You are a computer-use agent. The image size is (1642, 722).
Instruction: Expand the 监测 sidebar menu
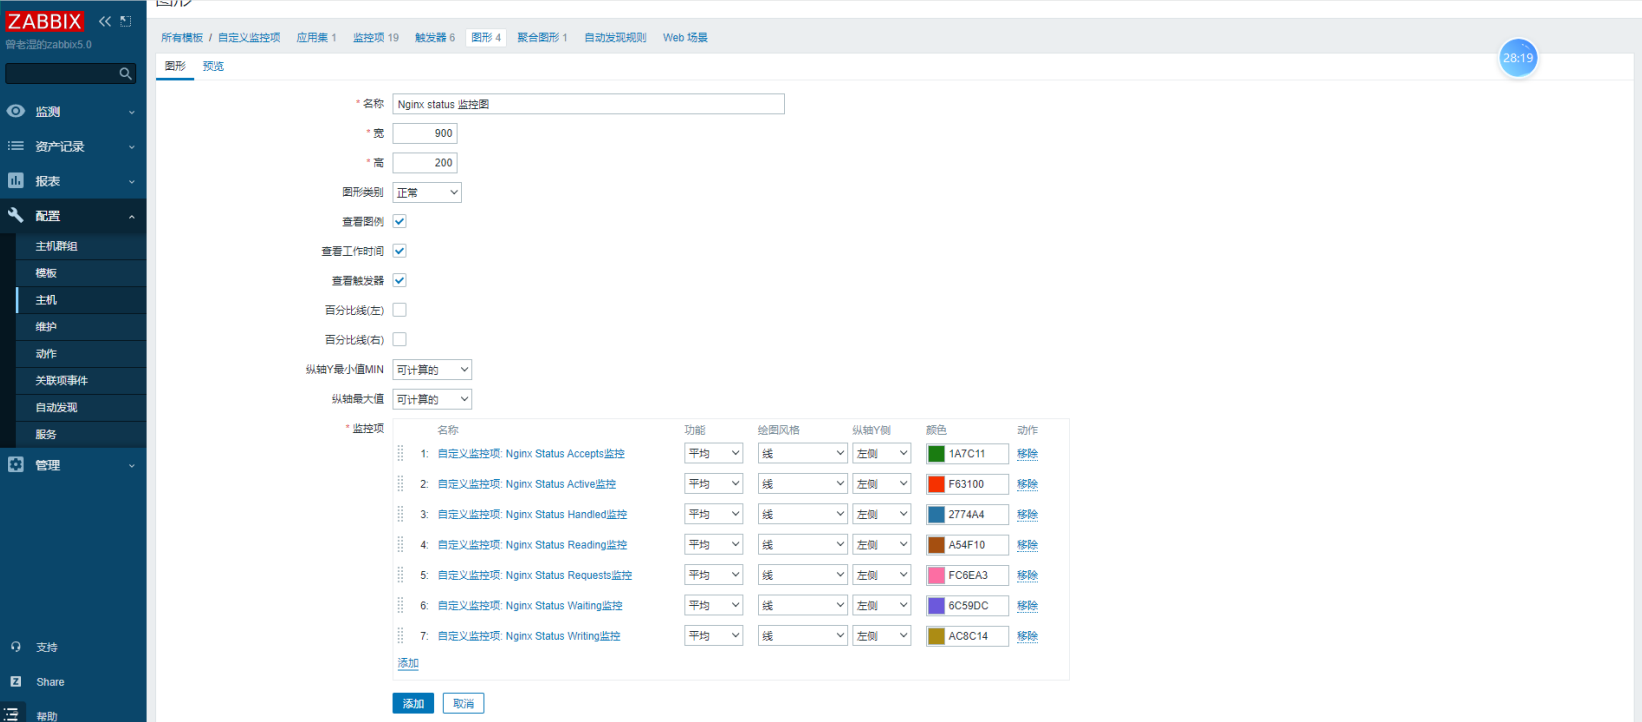coord(73,112)
